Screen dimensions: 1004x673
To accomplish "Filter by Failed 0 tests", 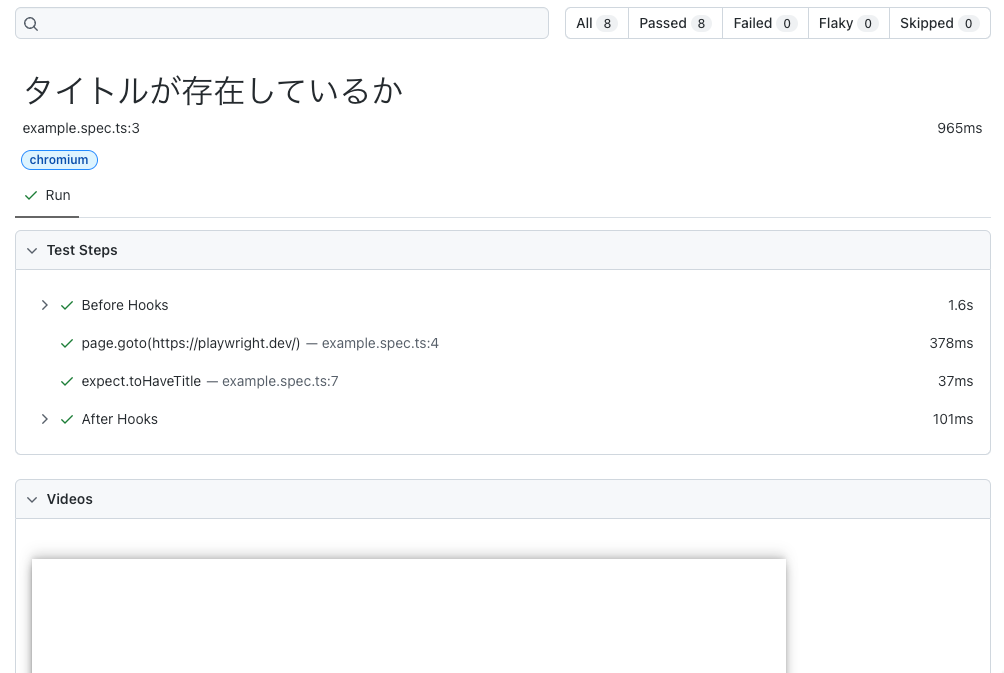I will pyautogui.click(x=765, y=24).
